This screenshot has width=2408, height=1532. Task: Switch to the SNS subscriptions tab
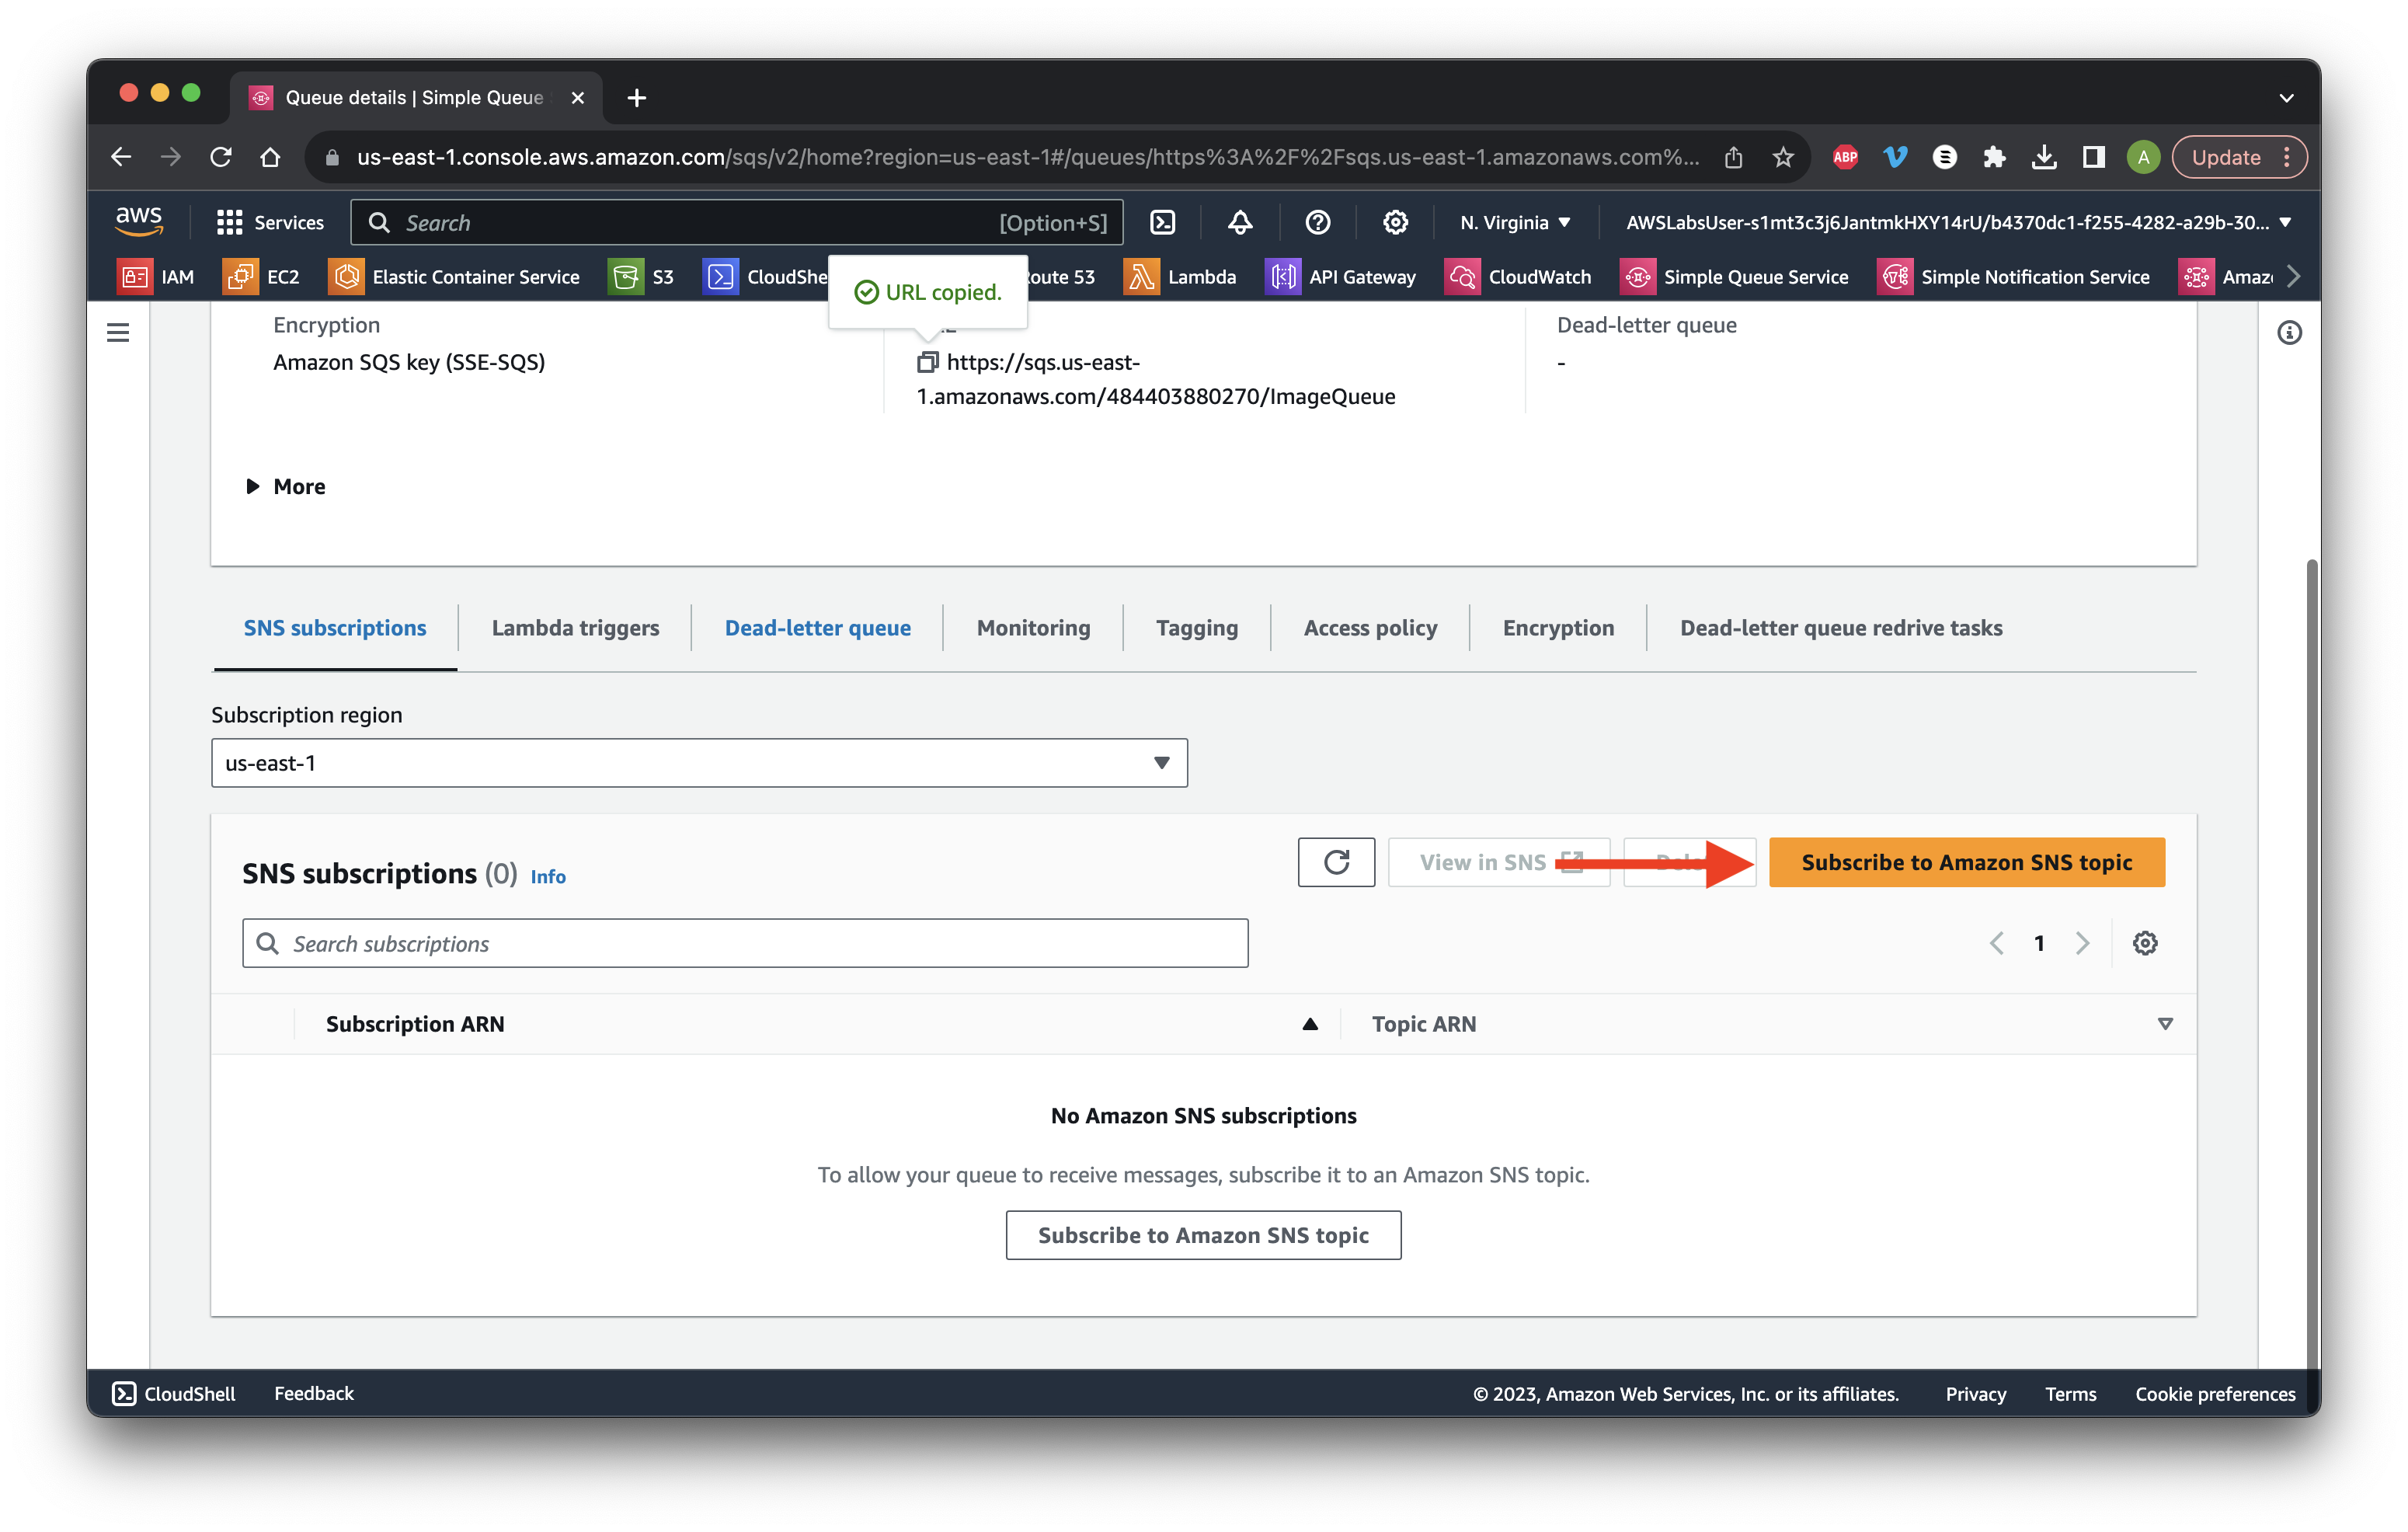click(x=335, y=628)
